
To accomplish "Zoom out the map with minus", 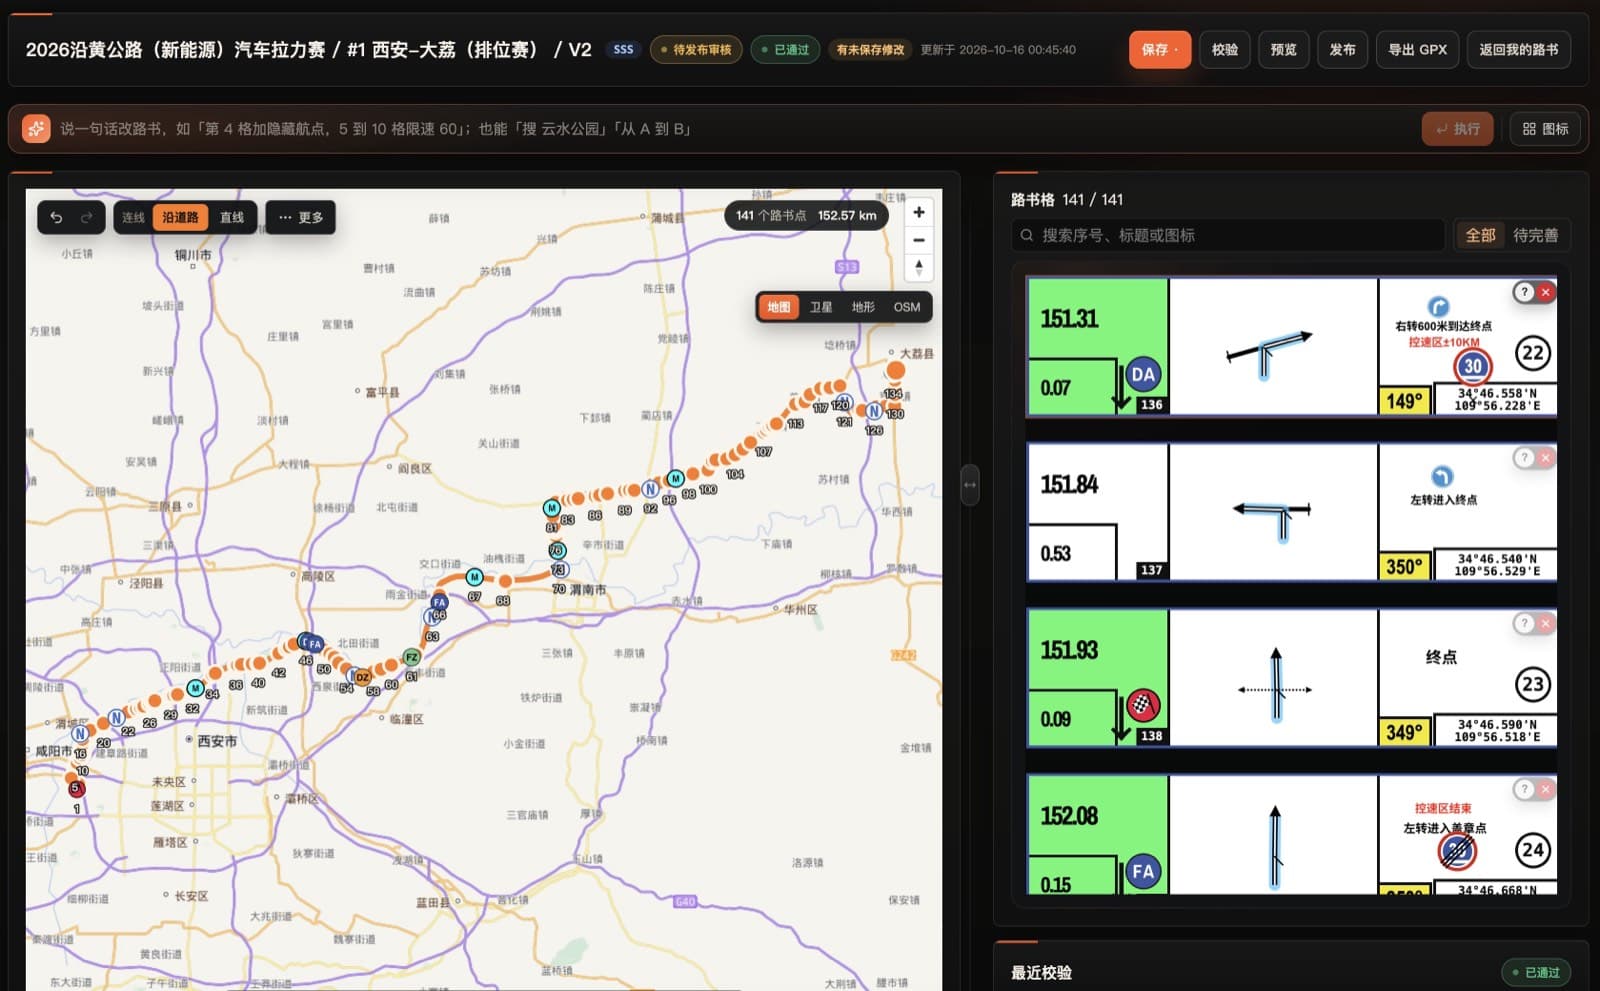I will 918,240.
